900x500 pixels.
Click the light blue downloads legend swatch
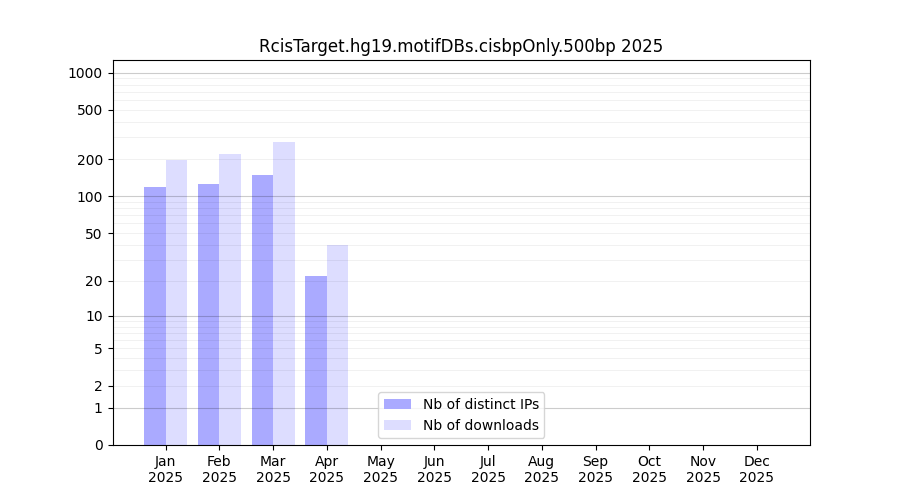pyautogui.click(x=397, y=425)
